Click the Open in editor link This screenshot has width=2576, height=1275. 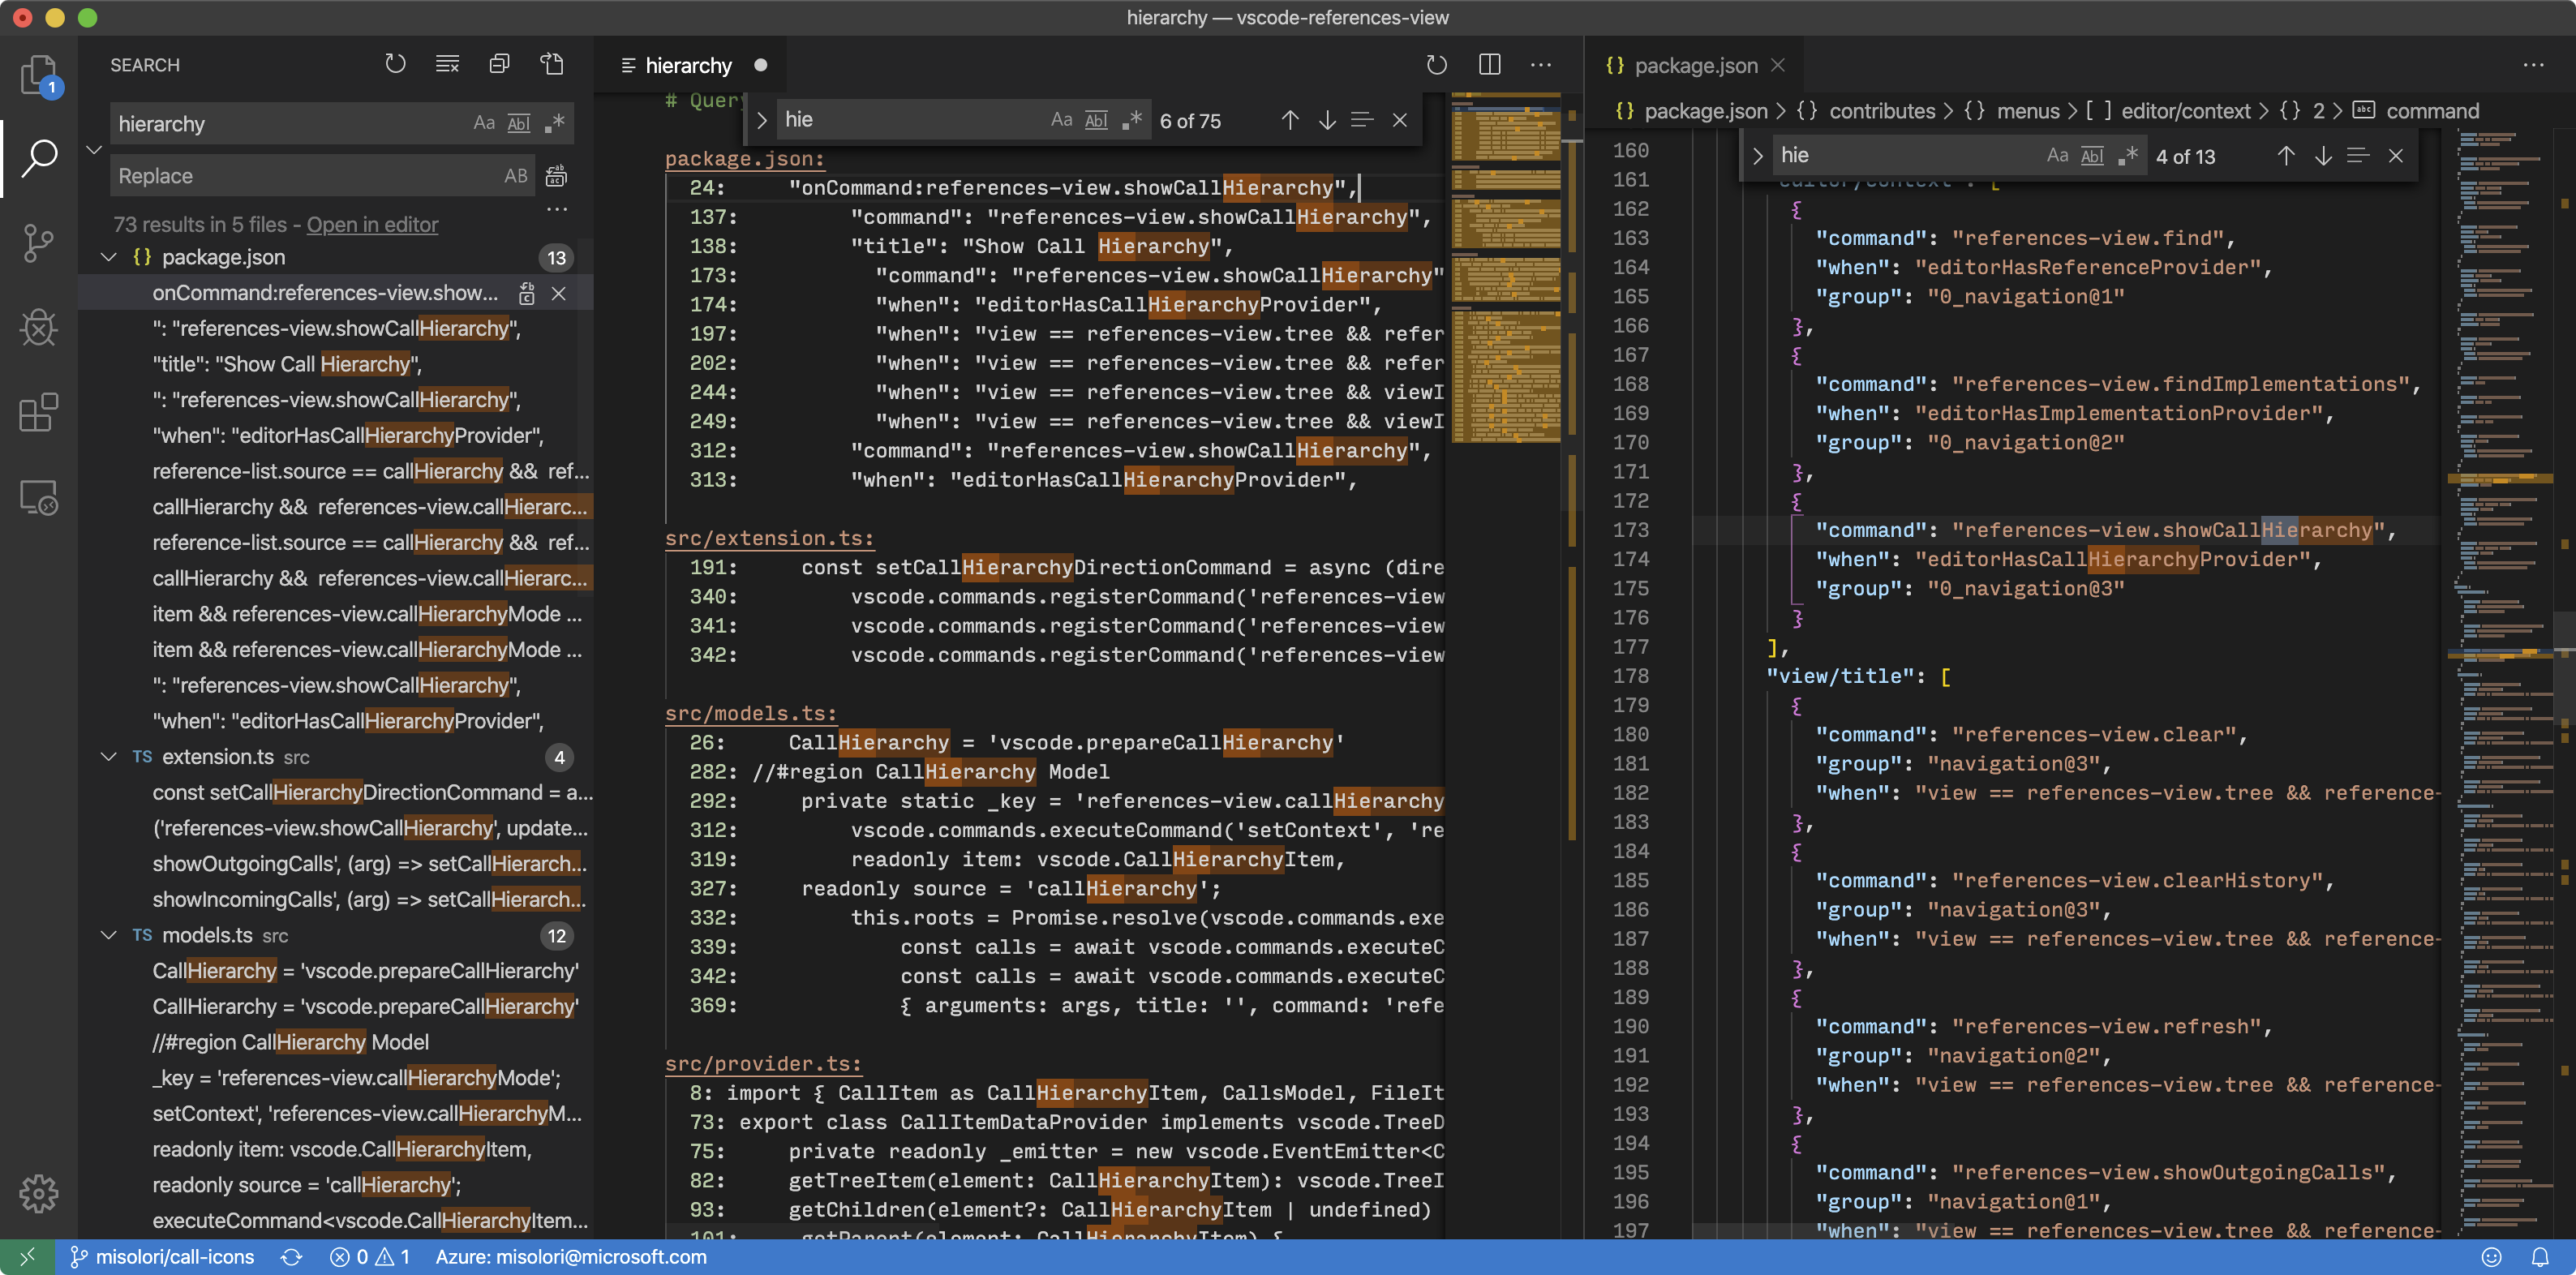tap(372, 225)
